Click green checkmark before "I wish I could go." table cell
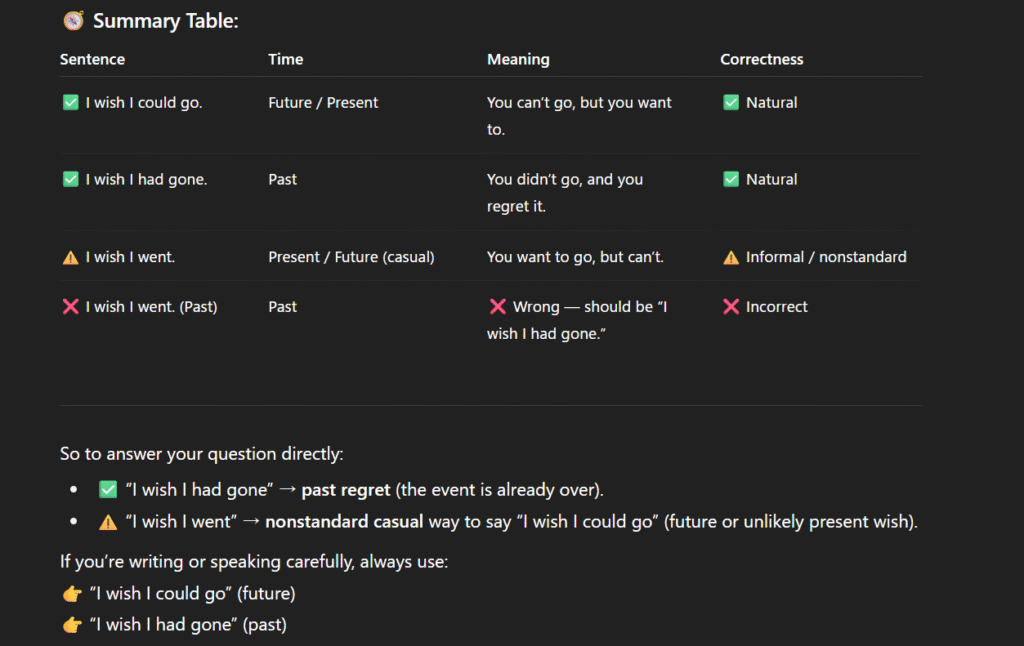Screen dimensions: 1024x646 click(71, 102)
